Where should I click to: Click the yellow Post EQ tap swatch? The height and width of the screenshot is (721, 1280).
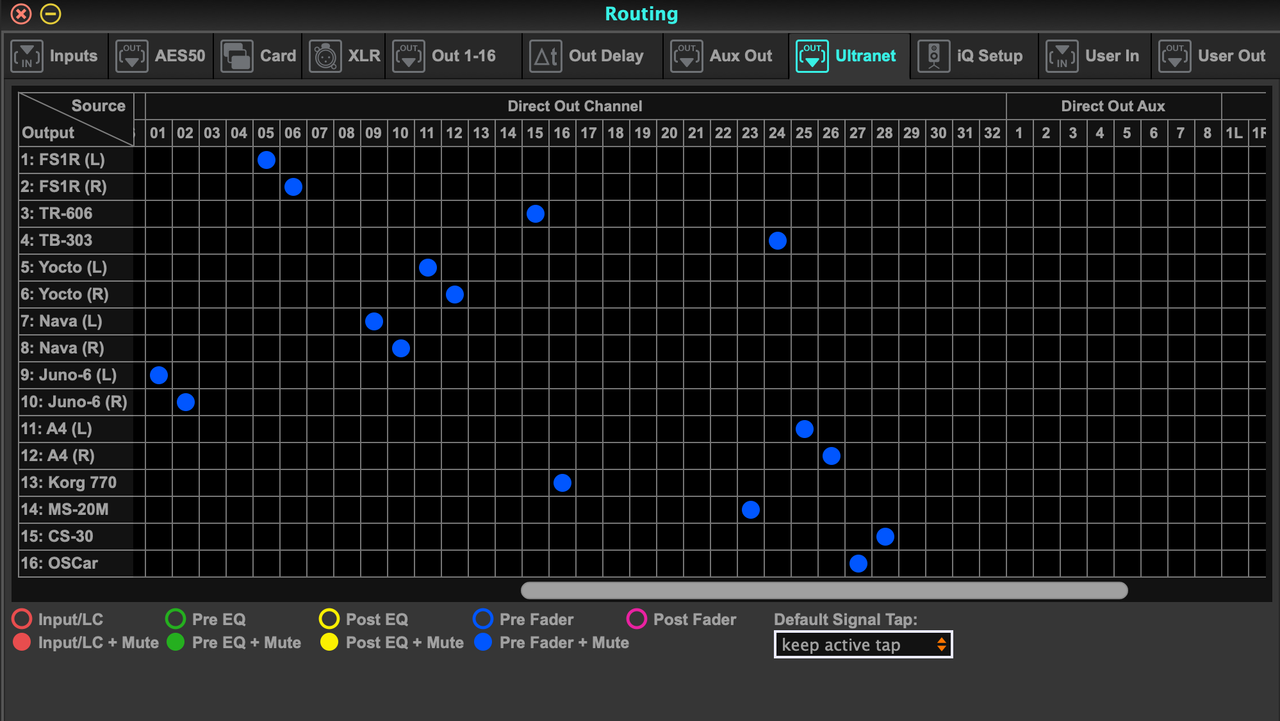[328, 619]
